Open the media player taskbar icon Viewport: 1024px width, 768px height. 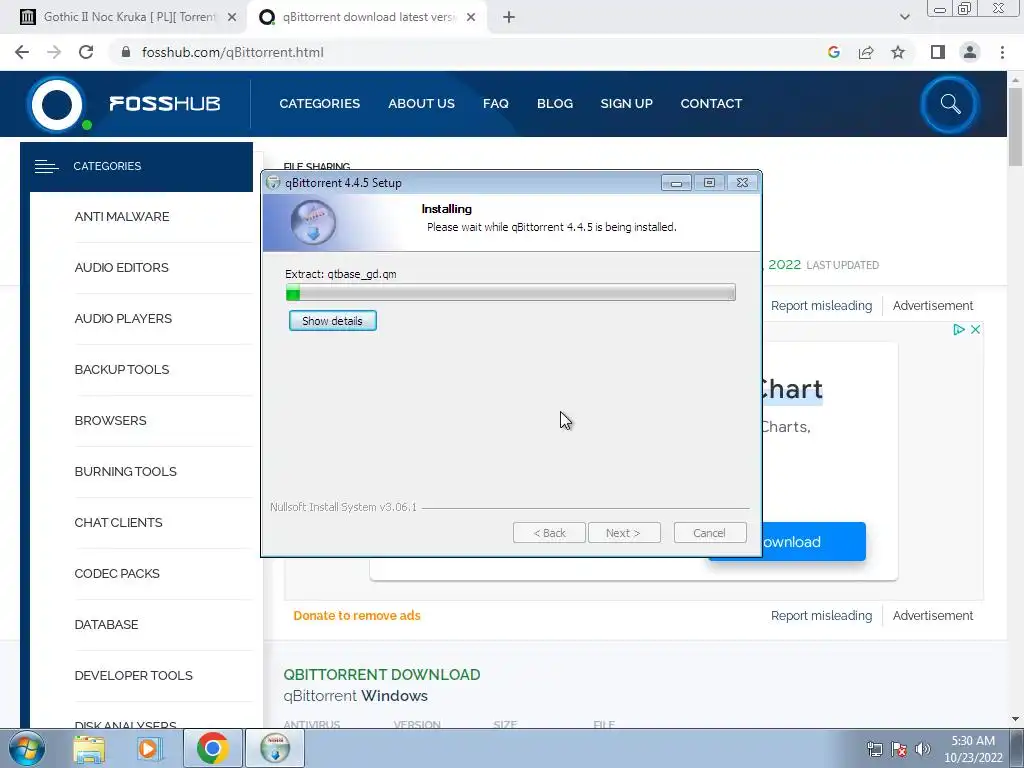tap(149, 748)
